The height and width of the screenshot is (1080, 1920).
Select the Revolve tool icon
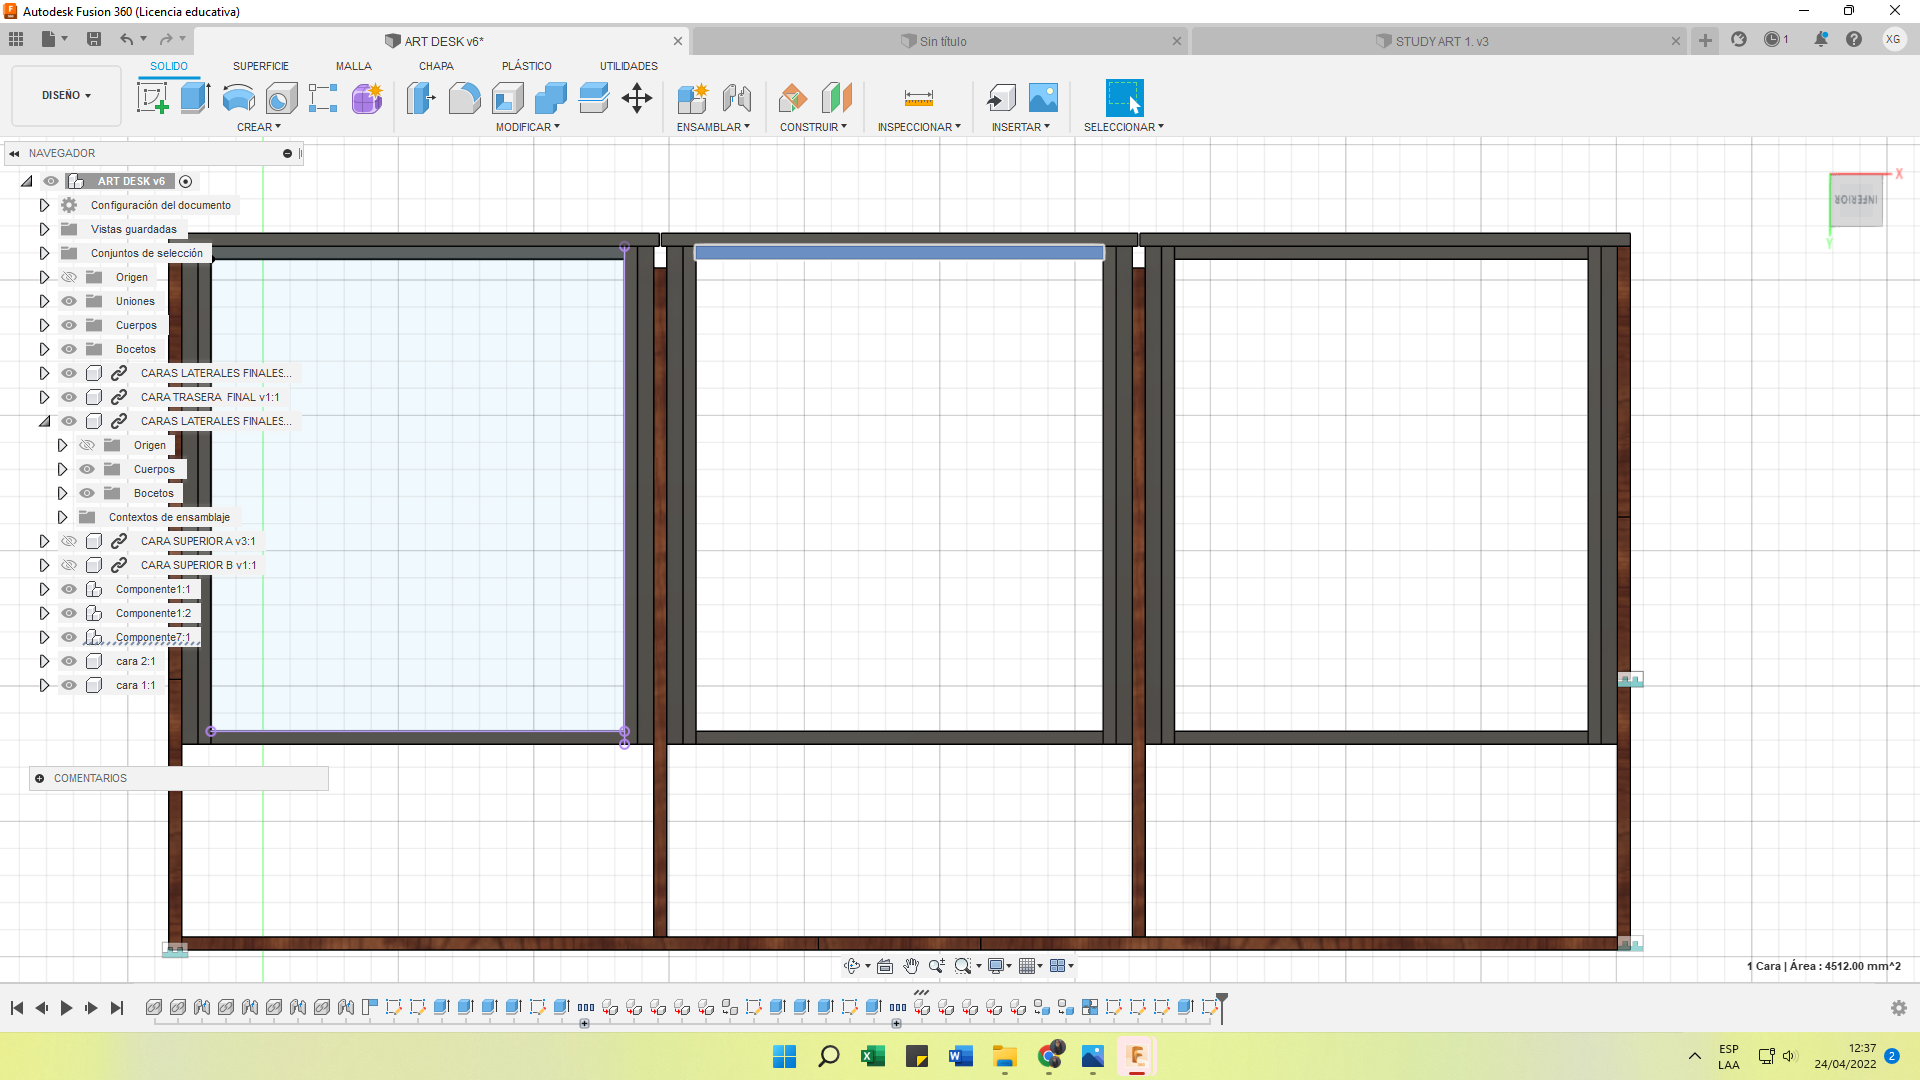238,98
